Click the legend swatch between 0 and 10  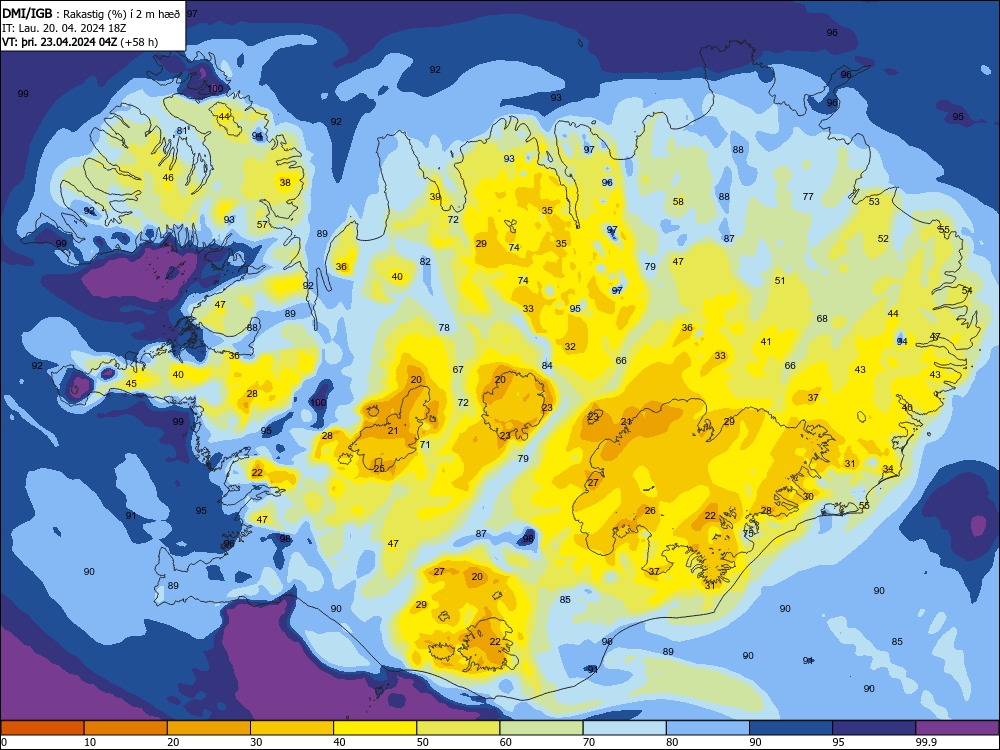pos(43,728)
